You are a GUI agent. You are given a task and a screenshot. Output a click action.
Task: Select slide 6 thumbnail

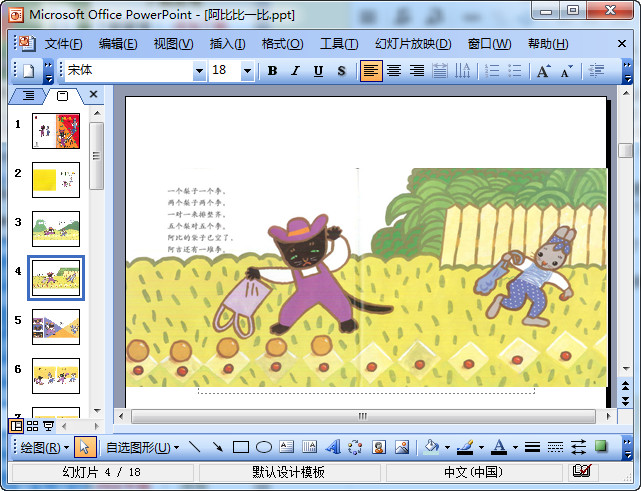(56, 376)
